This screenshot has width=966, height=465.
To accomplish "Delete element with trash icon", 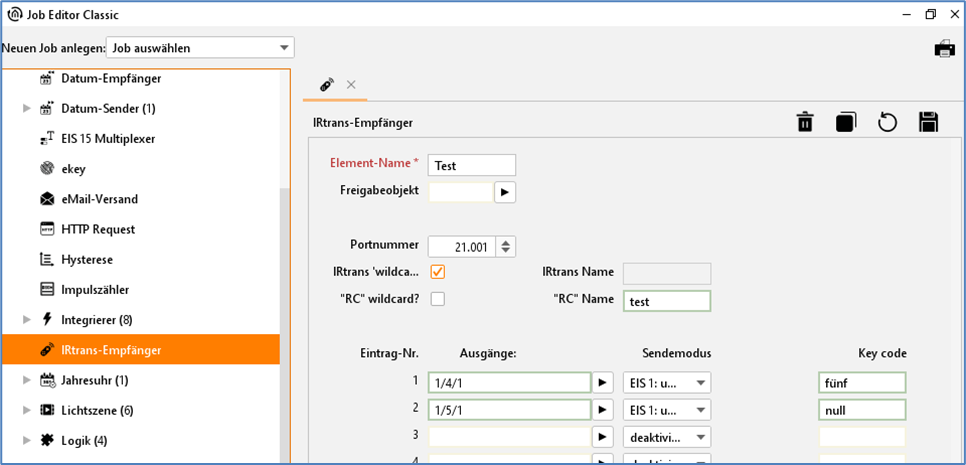I will [x=805, y=122].
